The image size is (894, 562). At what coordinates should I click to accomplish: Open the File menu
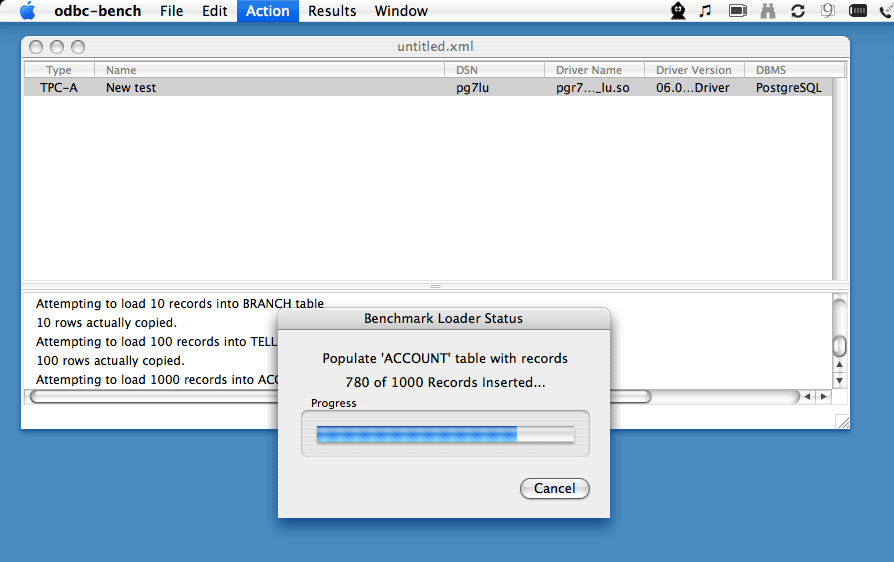[171, 11]
